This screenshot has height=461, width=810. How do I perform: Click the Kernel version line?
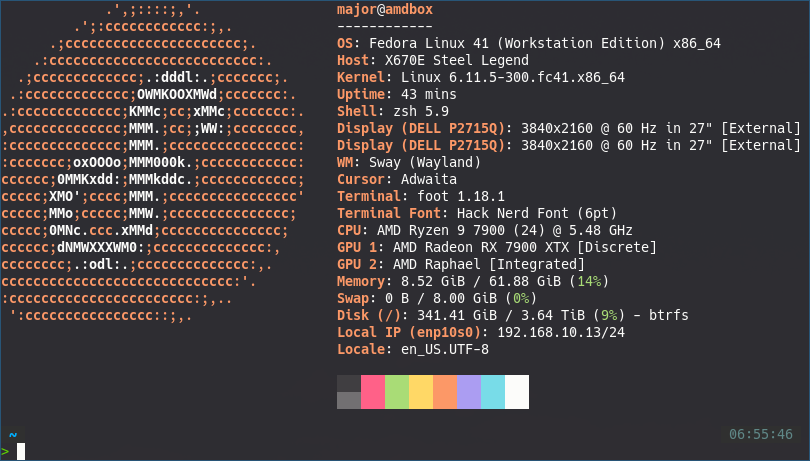tap(481, 77)
